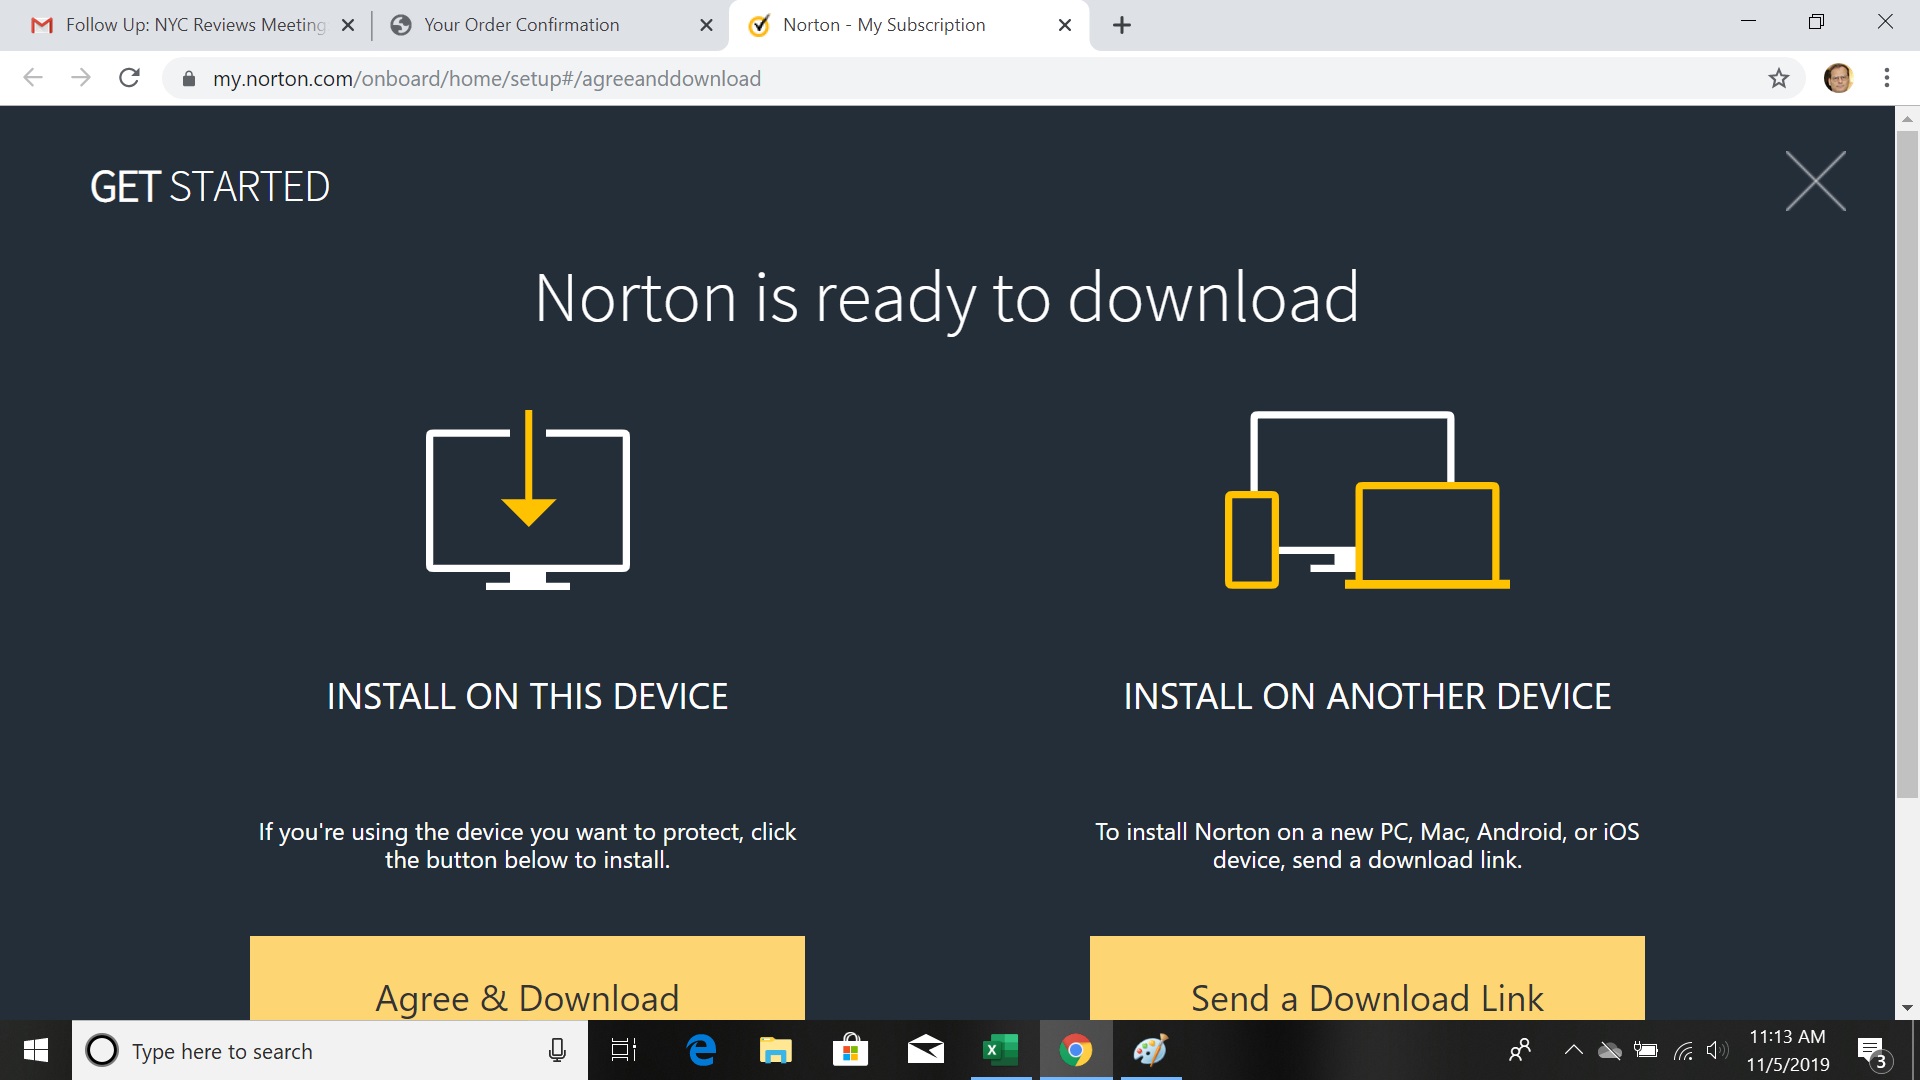This screenshot has width=1920, height=1080.
Task: Close the Your Order Confirmation tab
Action: click(x=706, y=25)
